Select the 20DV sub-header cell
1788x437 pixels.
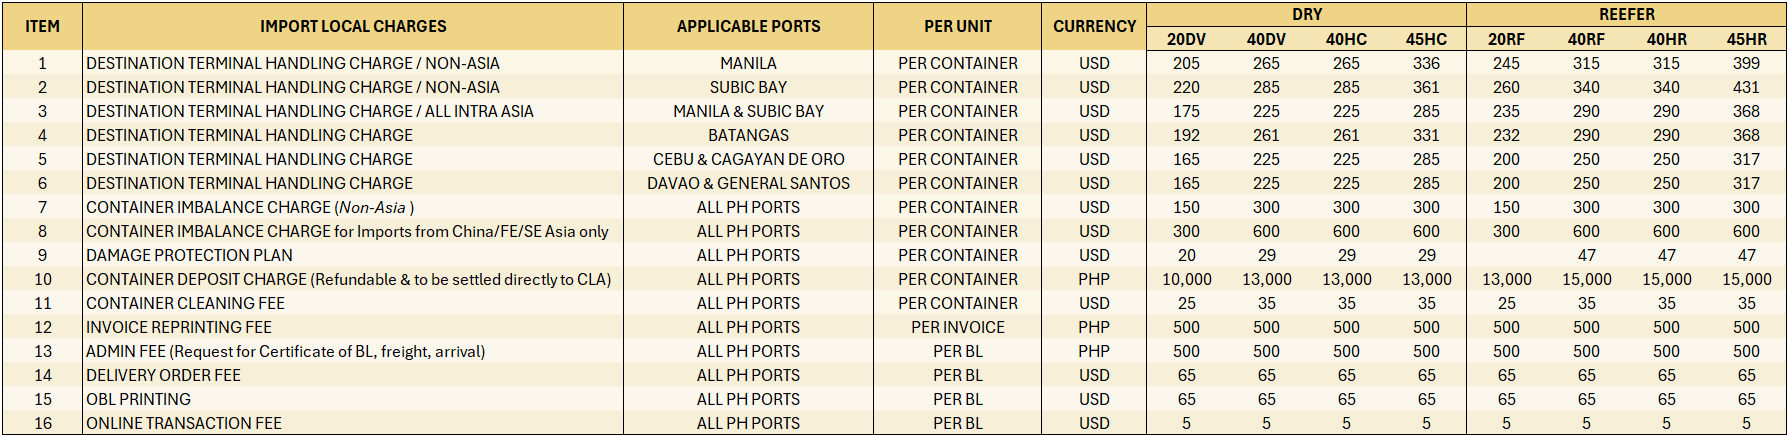click(1186, 40)
